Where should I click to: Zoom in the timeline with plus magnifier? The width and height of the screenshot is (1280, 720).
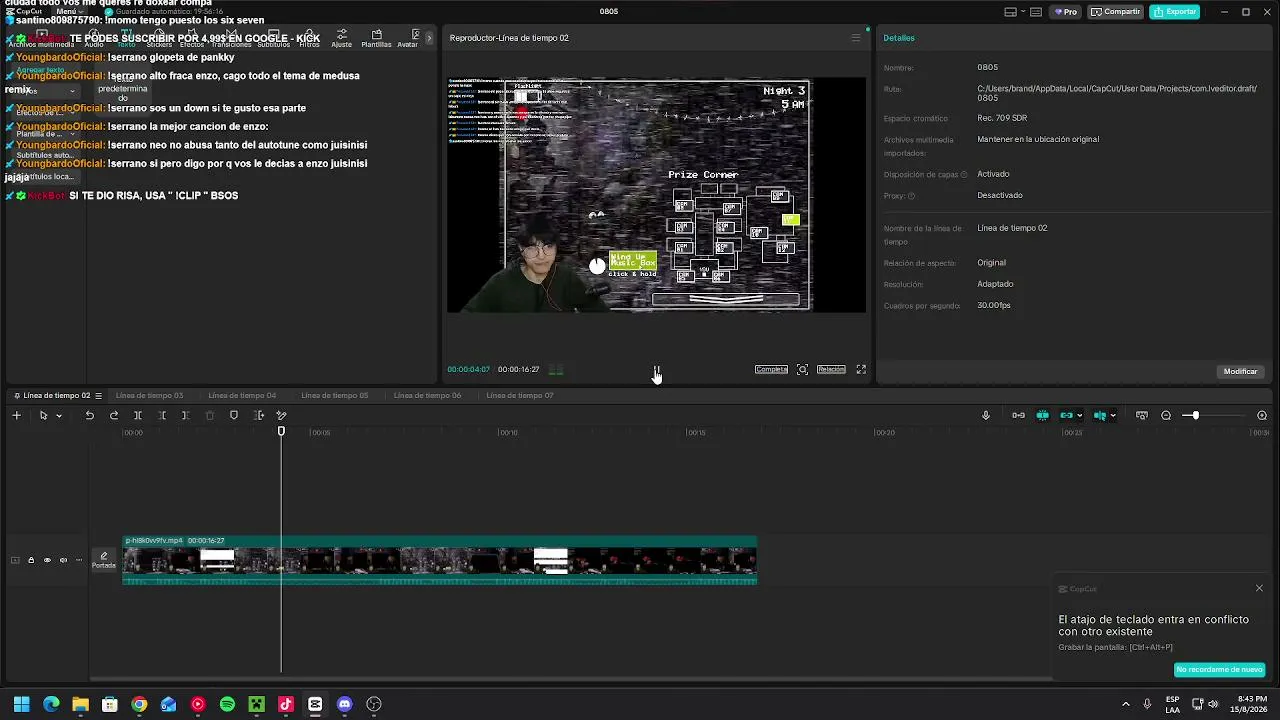click(1262, 415)
